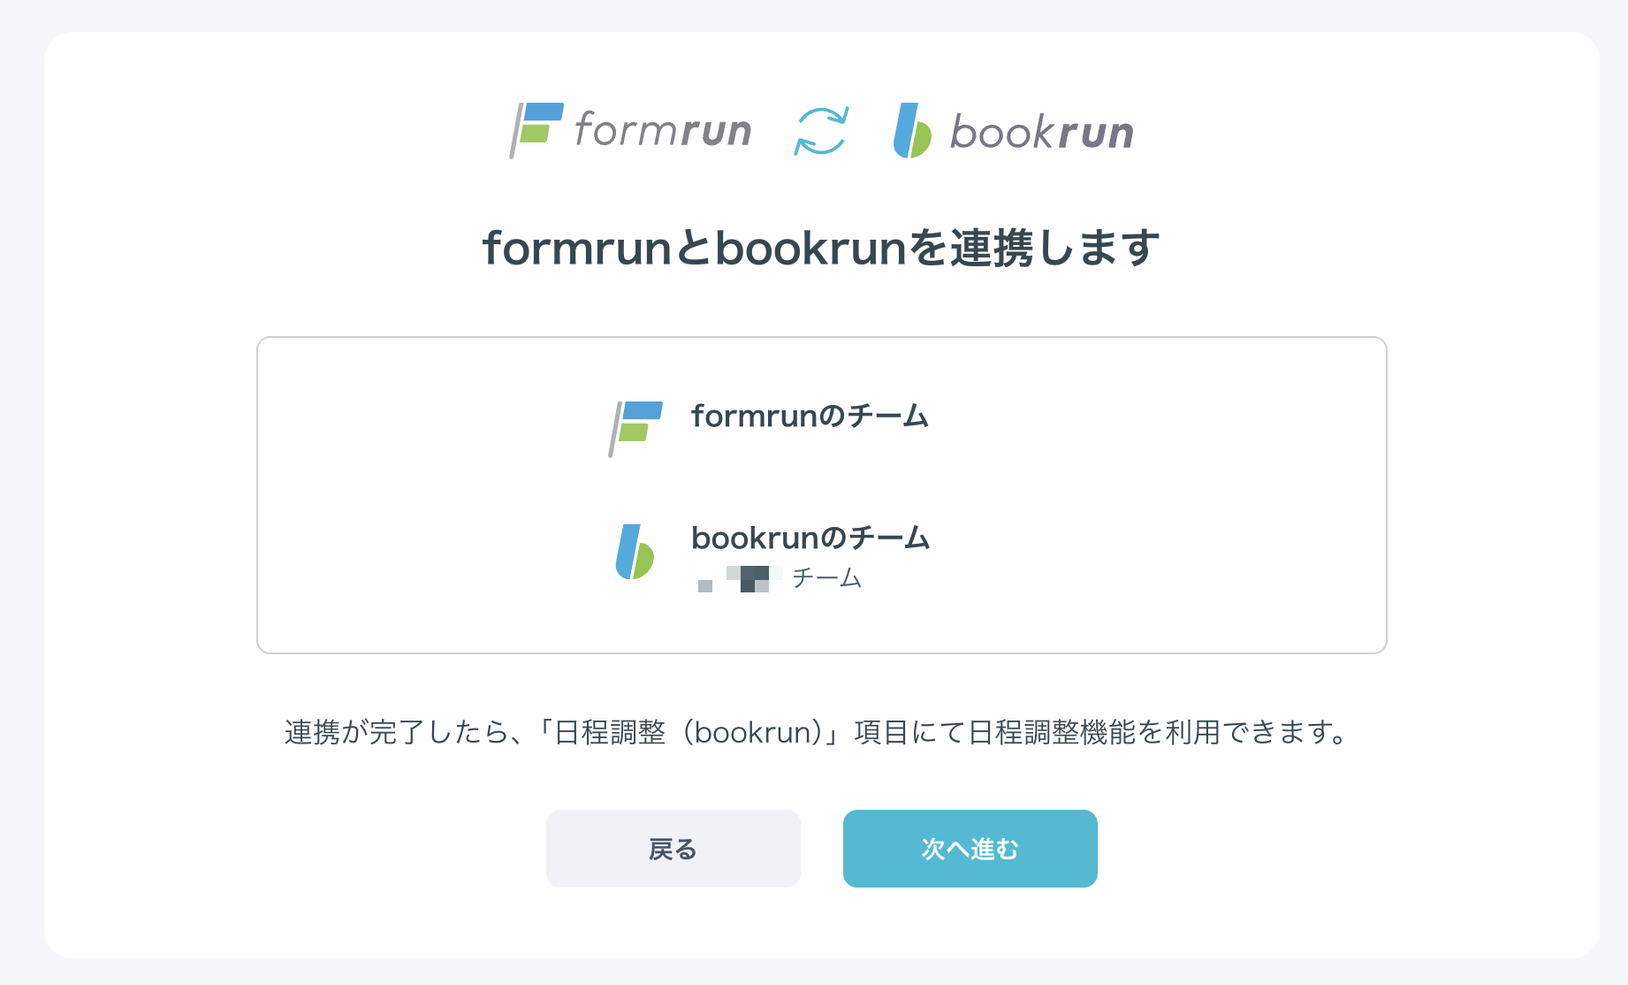Click the 連携します part of the title
The height and width of the screenshot is (985, 1628).
coord(1054,248)
